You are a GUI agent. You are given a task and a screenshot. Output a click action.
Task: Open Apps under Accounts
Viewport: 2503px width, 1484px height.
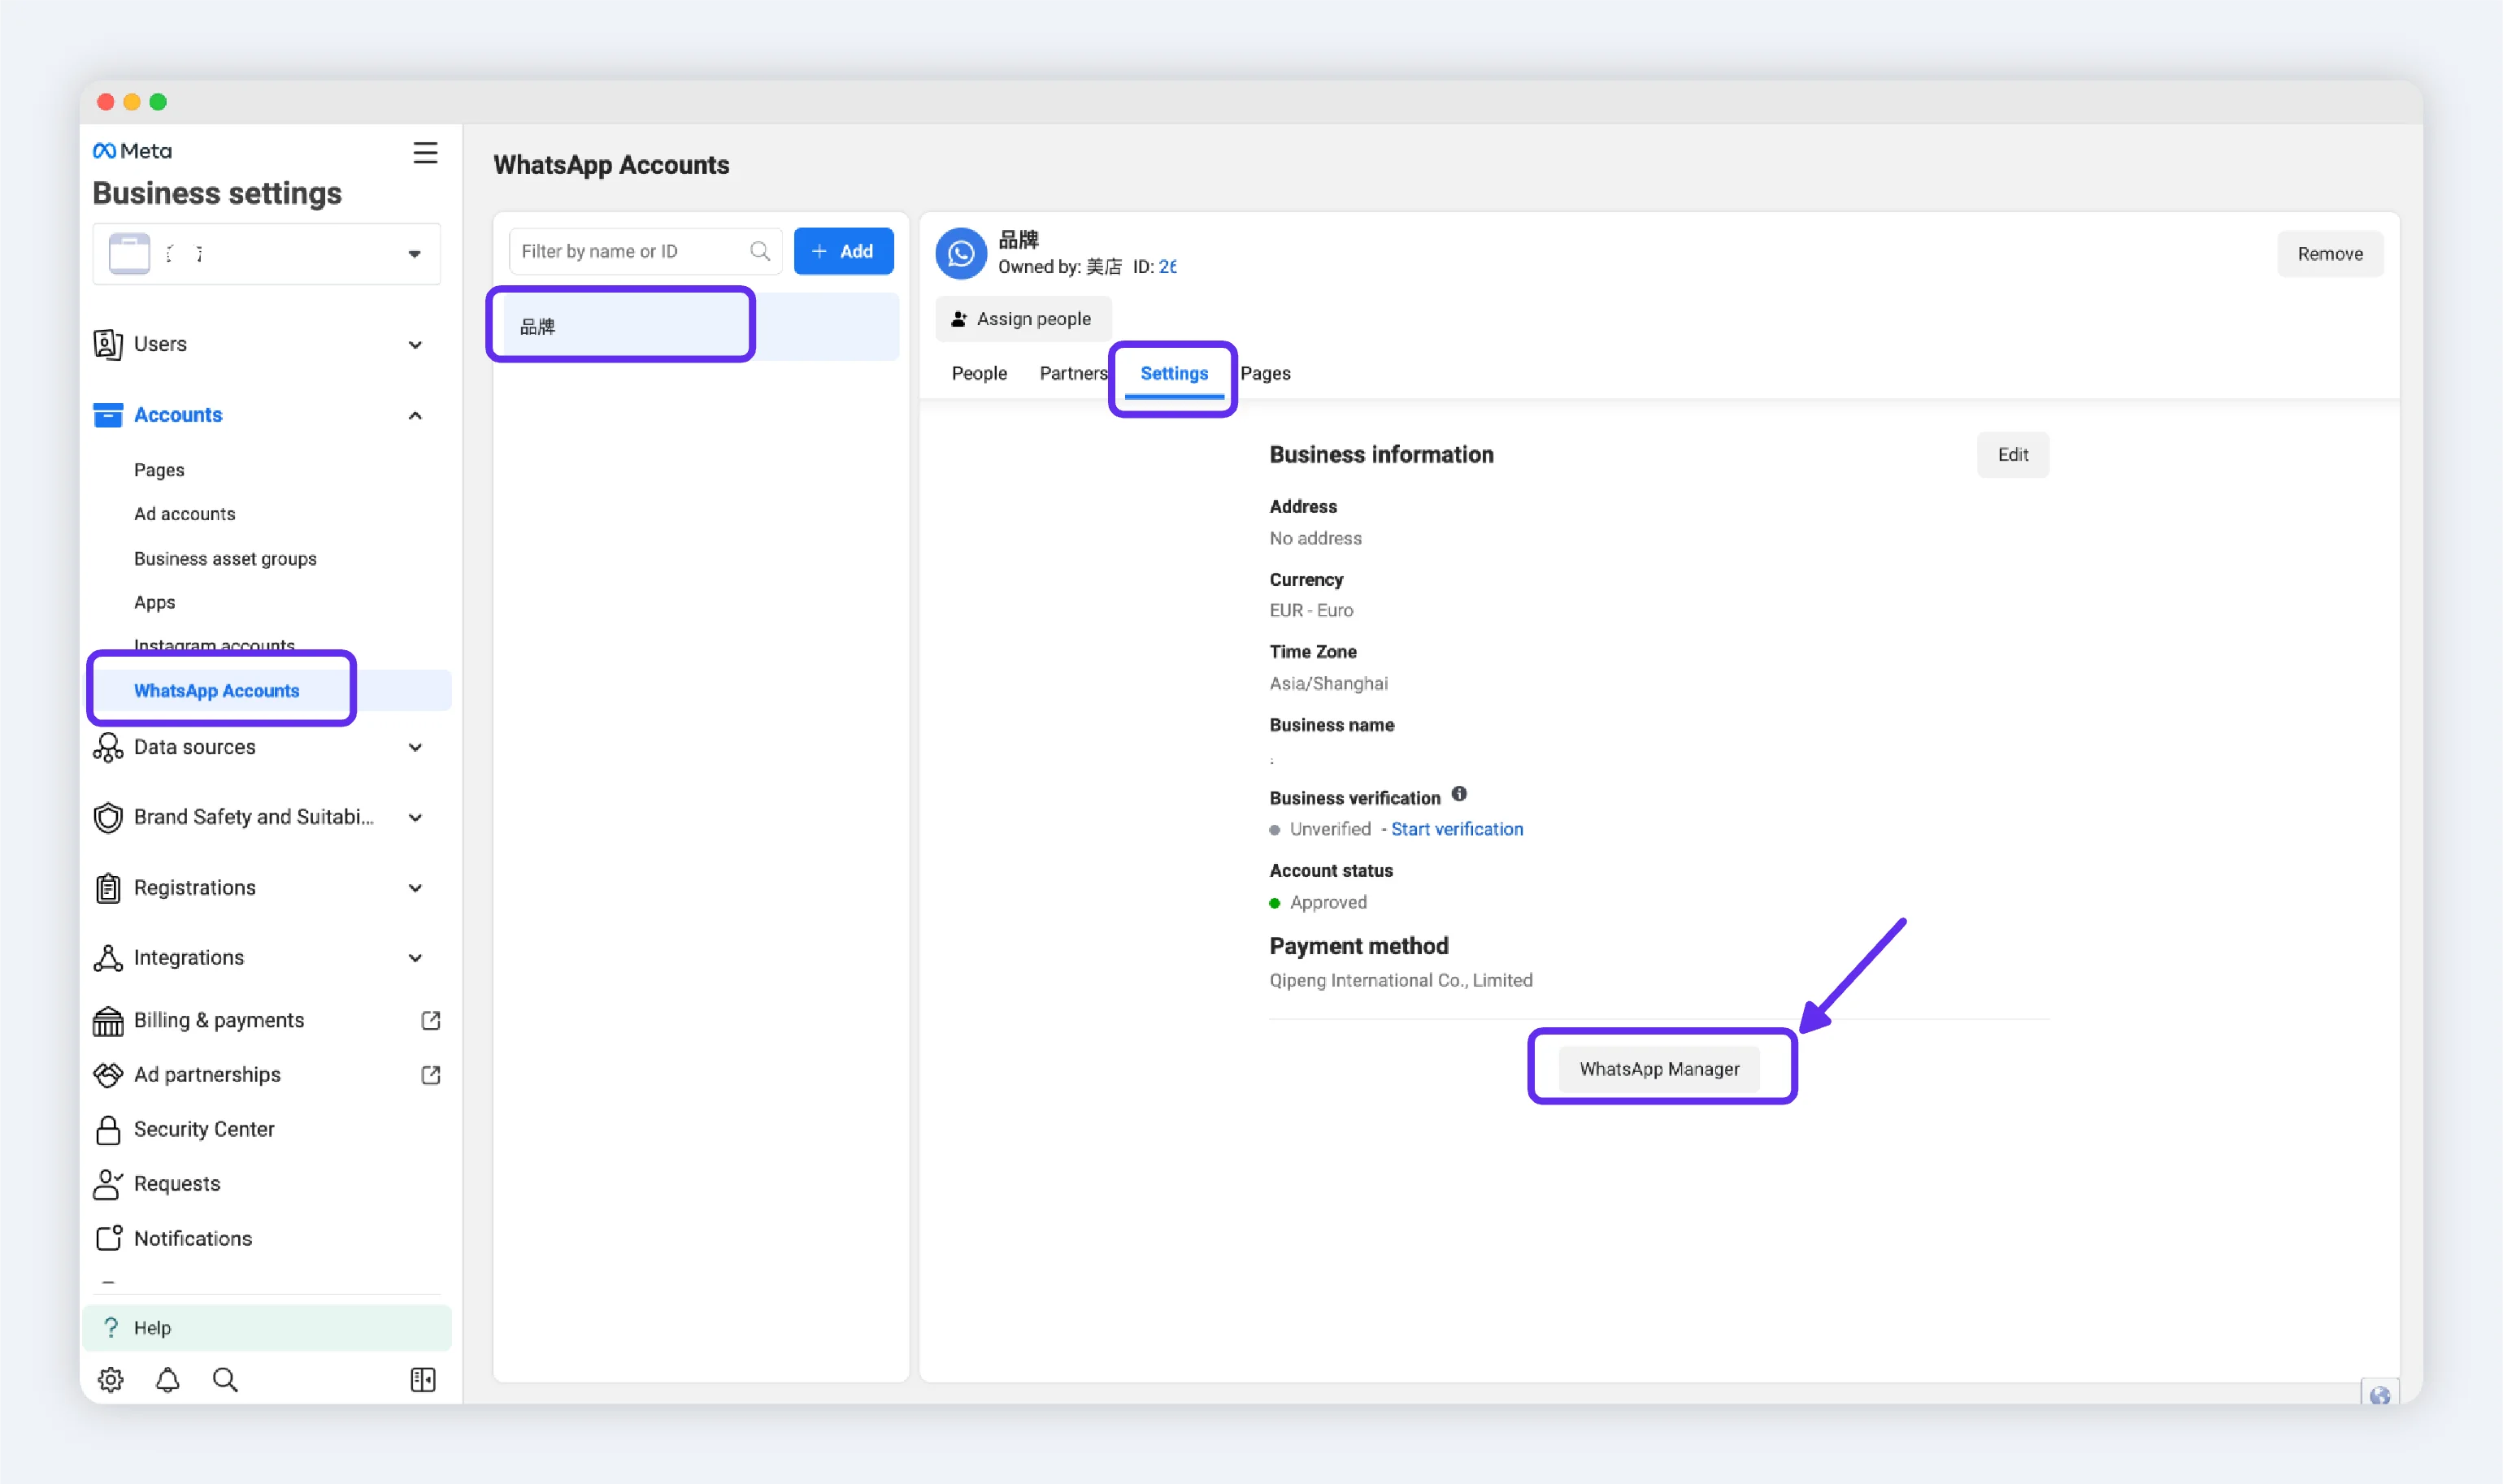point(154,603)
